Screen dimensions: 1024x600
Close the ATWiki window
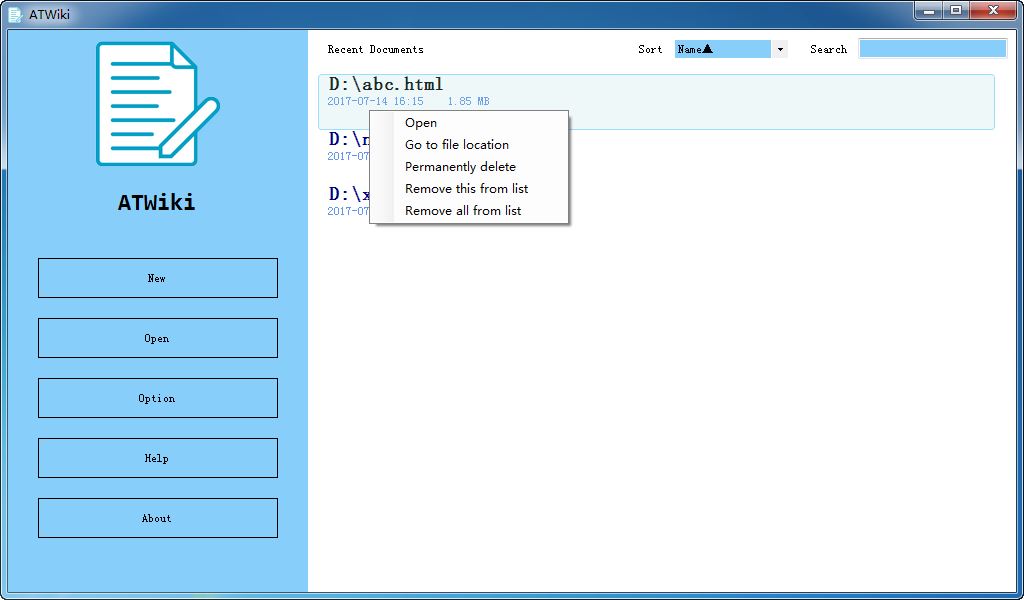(x=993, y=10)
